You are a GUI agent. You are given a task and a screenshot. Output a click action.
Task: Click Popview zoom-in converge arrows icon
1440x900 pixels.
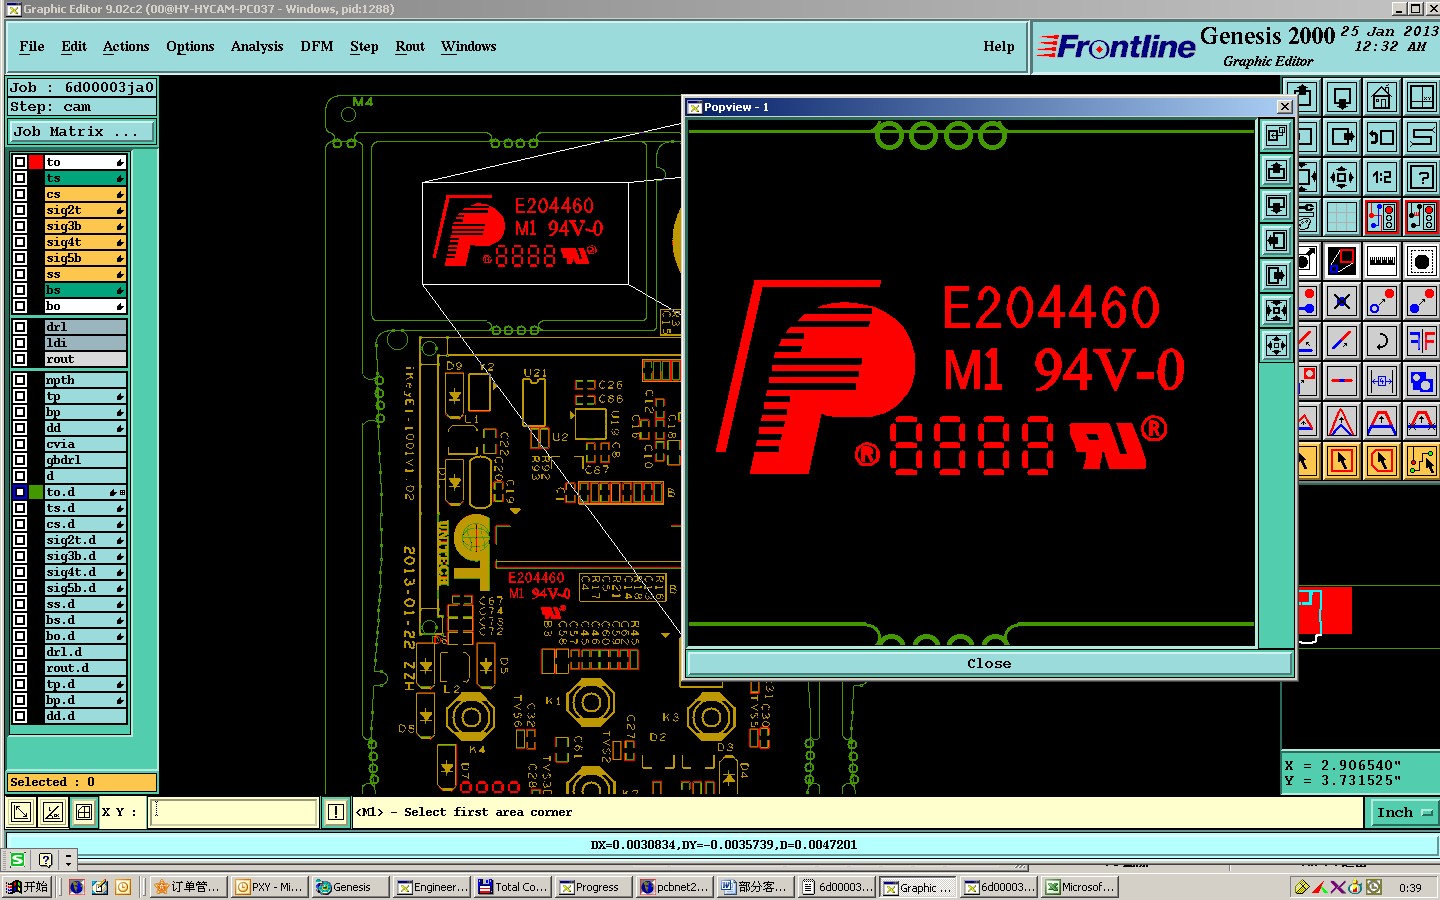(1276, 310)
